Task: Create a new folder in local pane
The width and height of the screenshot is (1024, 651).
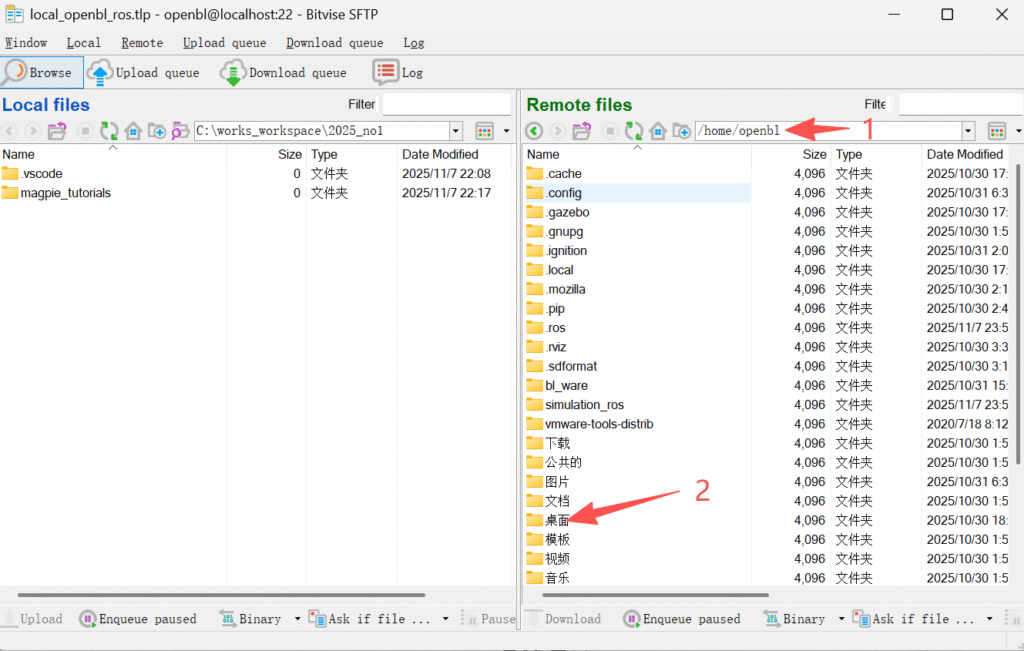Action: pos(157,131)
